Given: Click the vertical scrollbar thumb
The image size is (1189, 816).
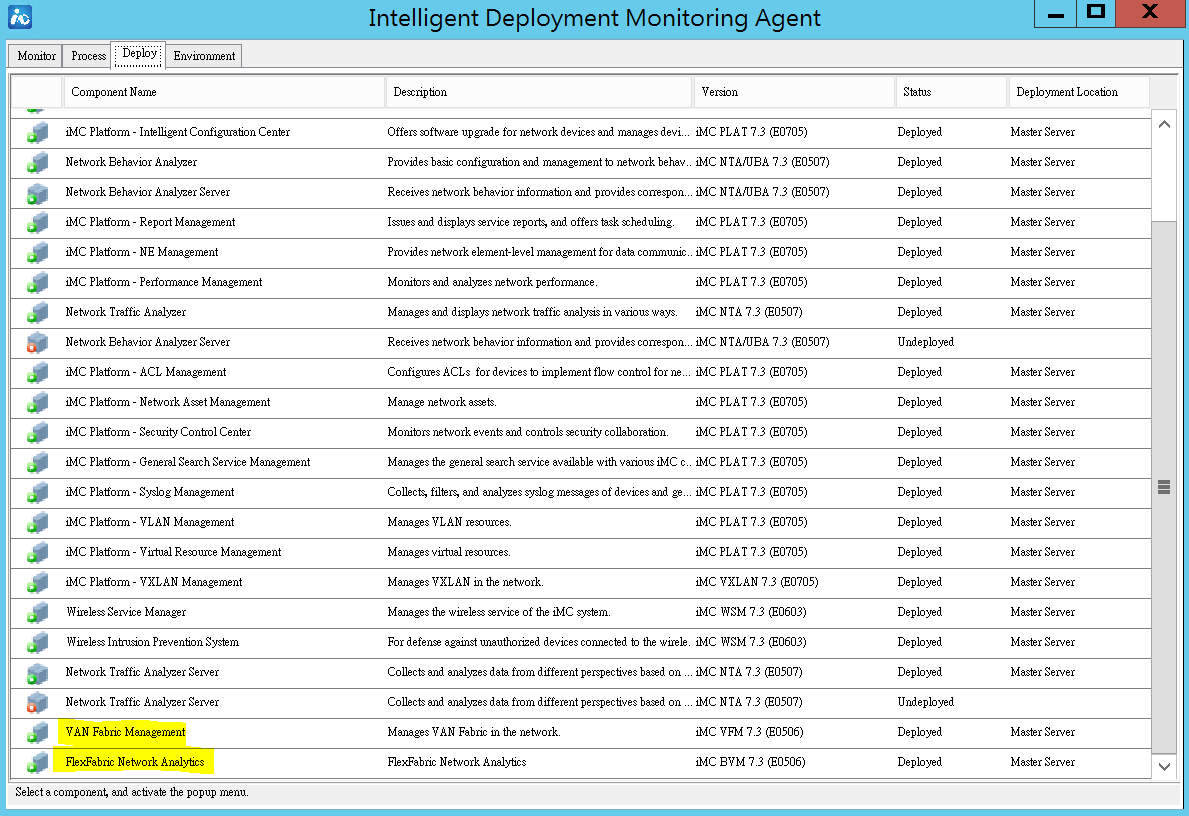Looking at the screenshot, I should click(x=1164, y=487).
